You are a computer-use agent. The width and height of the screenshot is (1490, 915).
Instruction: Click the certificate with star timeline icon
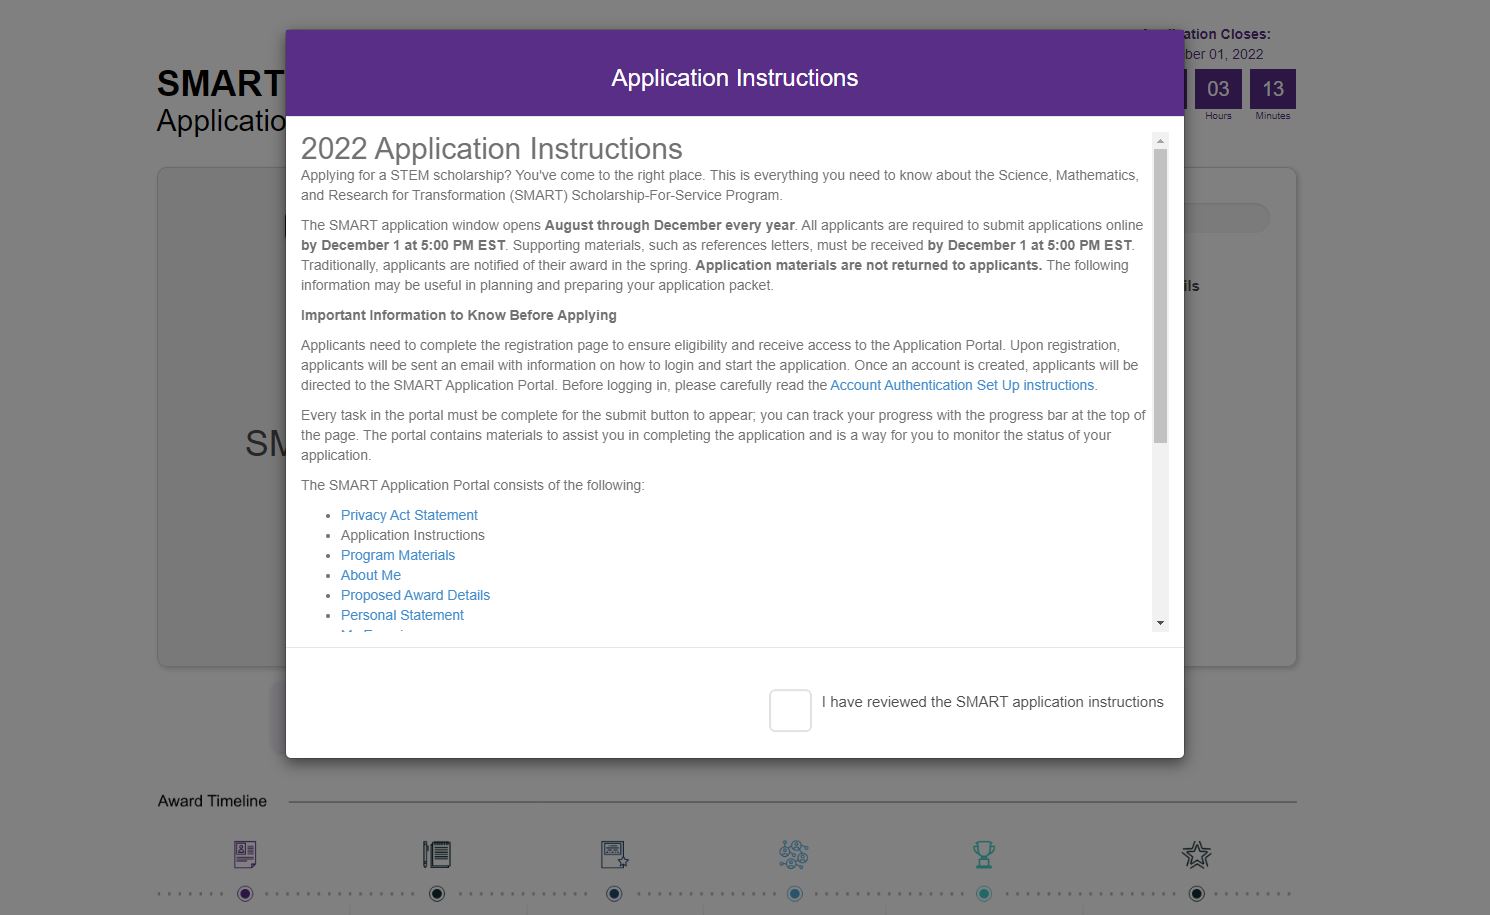click(614, 854)
